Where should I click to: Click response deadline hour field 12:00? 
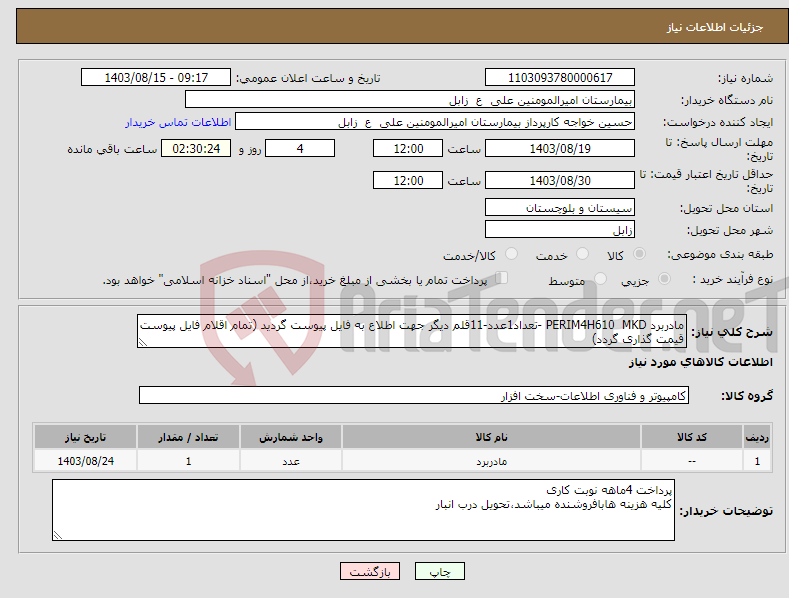408,148
